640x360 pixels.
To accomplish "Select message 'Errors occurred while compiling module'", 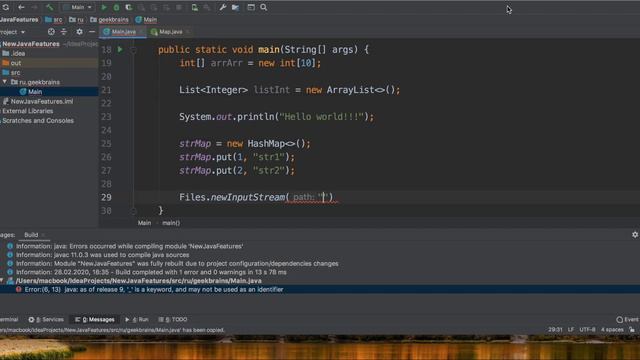I will coord(129,246).
